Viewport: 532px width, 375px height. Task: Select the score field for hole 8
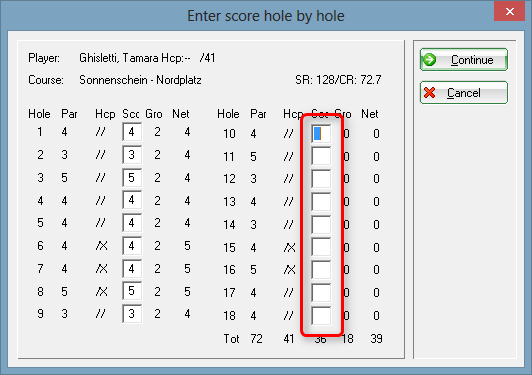coord(132,291)
